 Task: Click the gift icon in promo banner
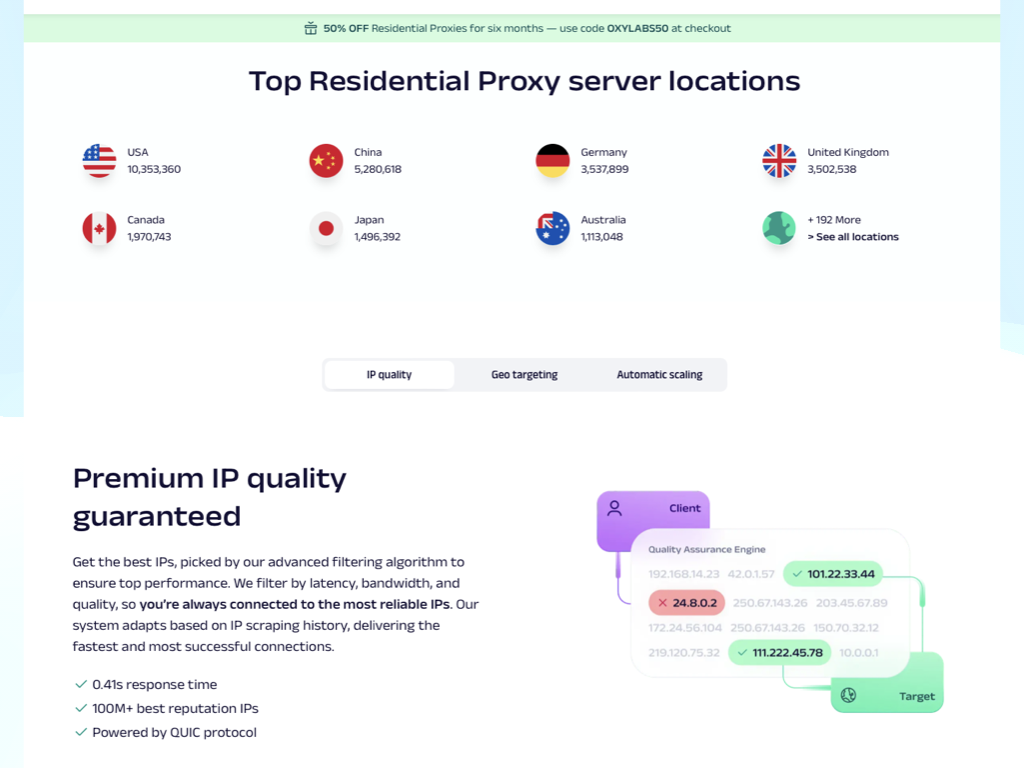click(311, 28)
